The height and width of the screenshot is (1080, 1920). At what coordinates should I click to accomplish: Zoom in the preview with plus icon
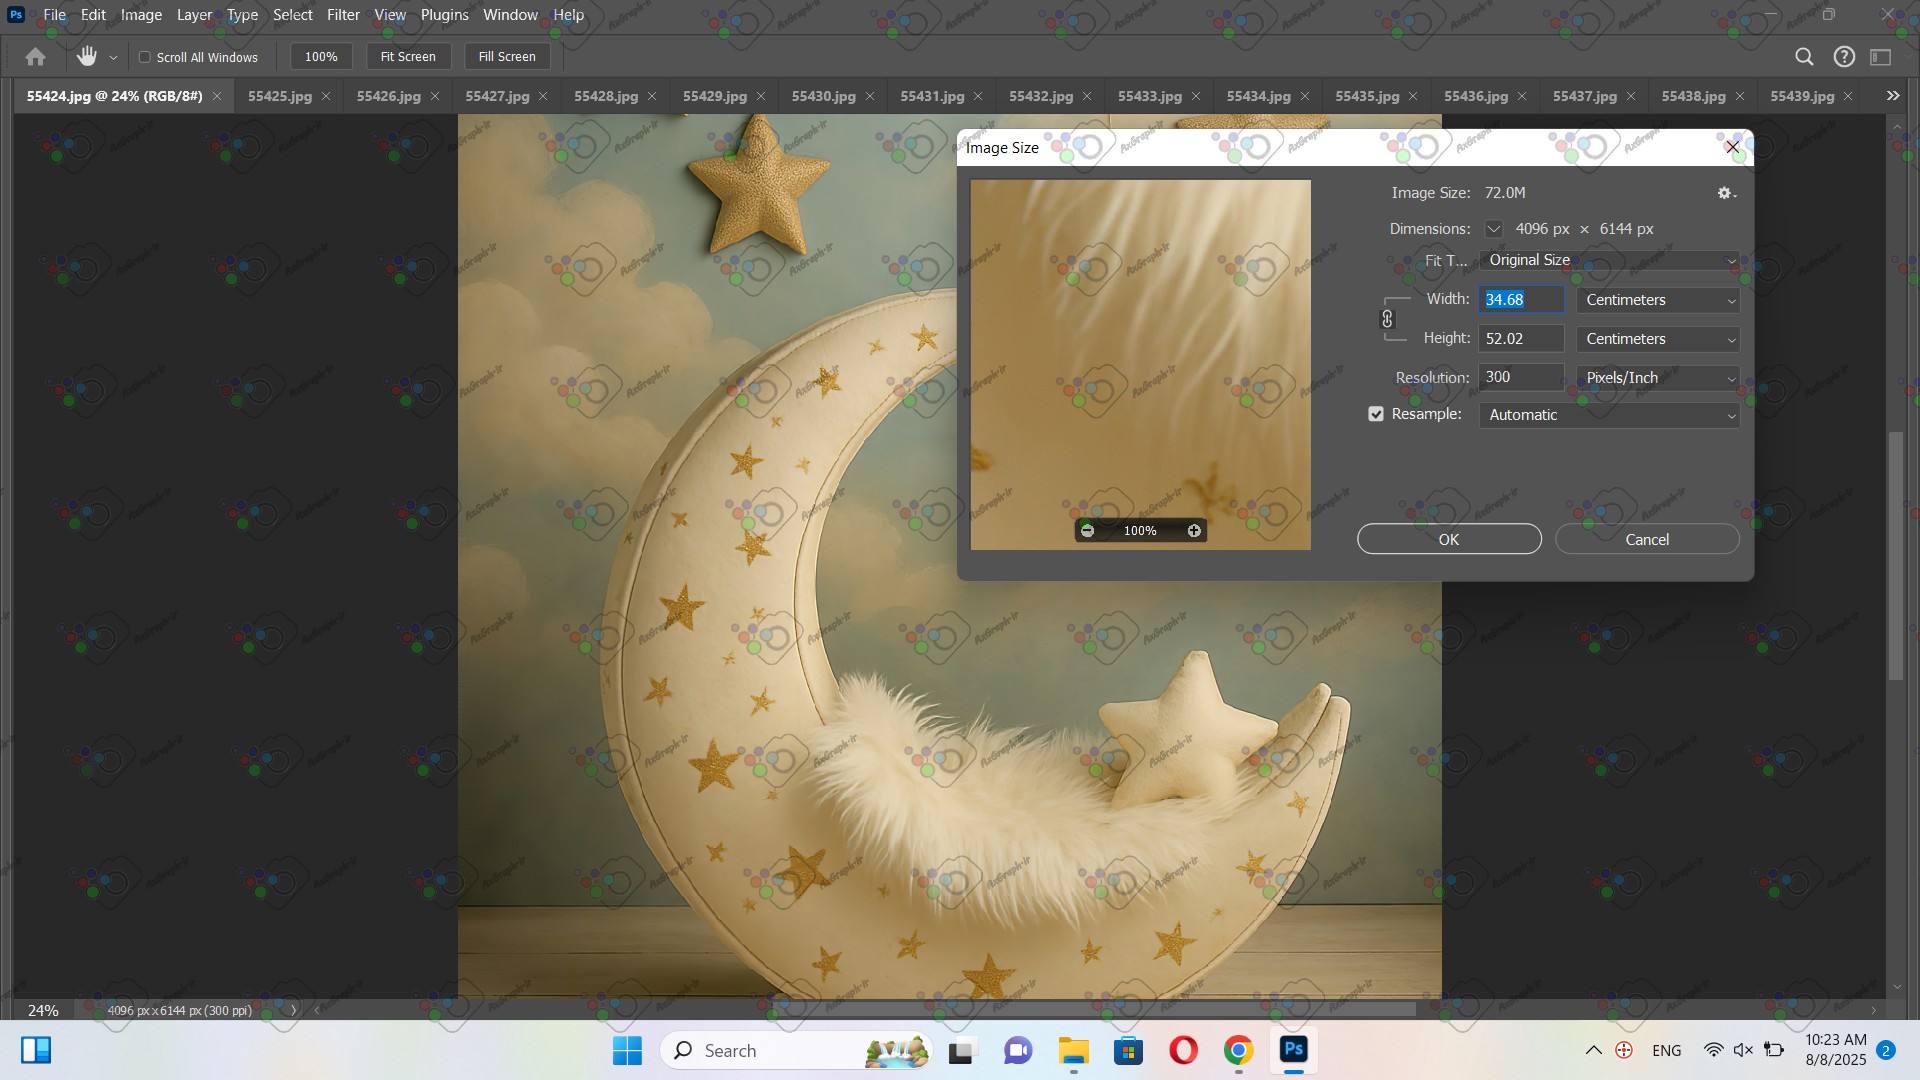pos(1194,531)
